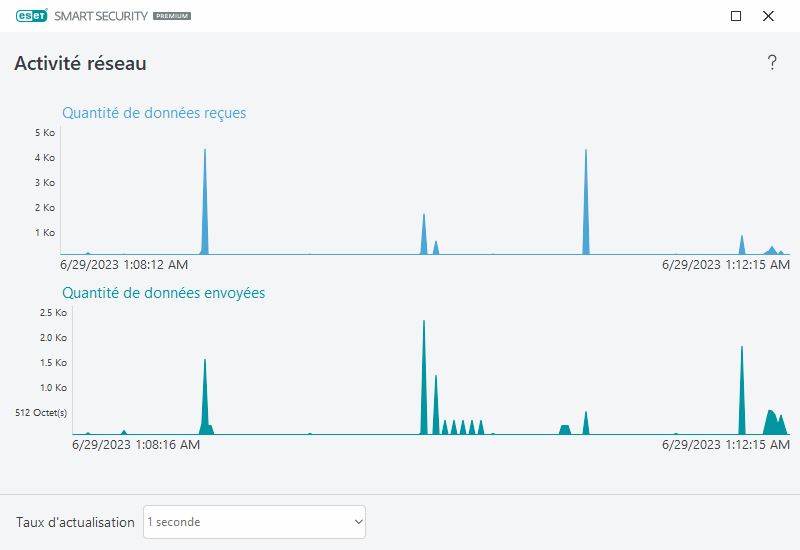Select the Quantité de données envoyées title
This screenshot has height=550, width=800.
163,293
